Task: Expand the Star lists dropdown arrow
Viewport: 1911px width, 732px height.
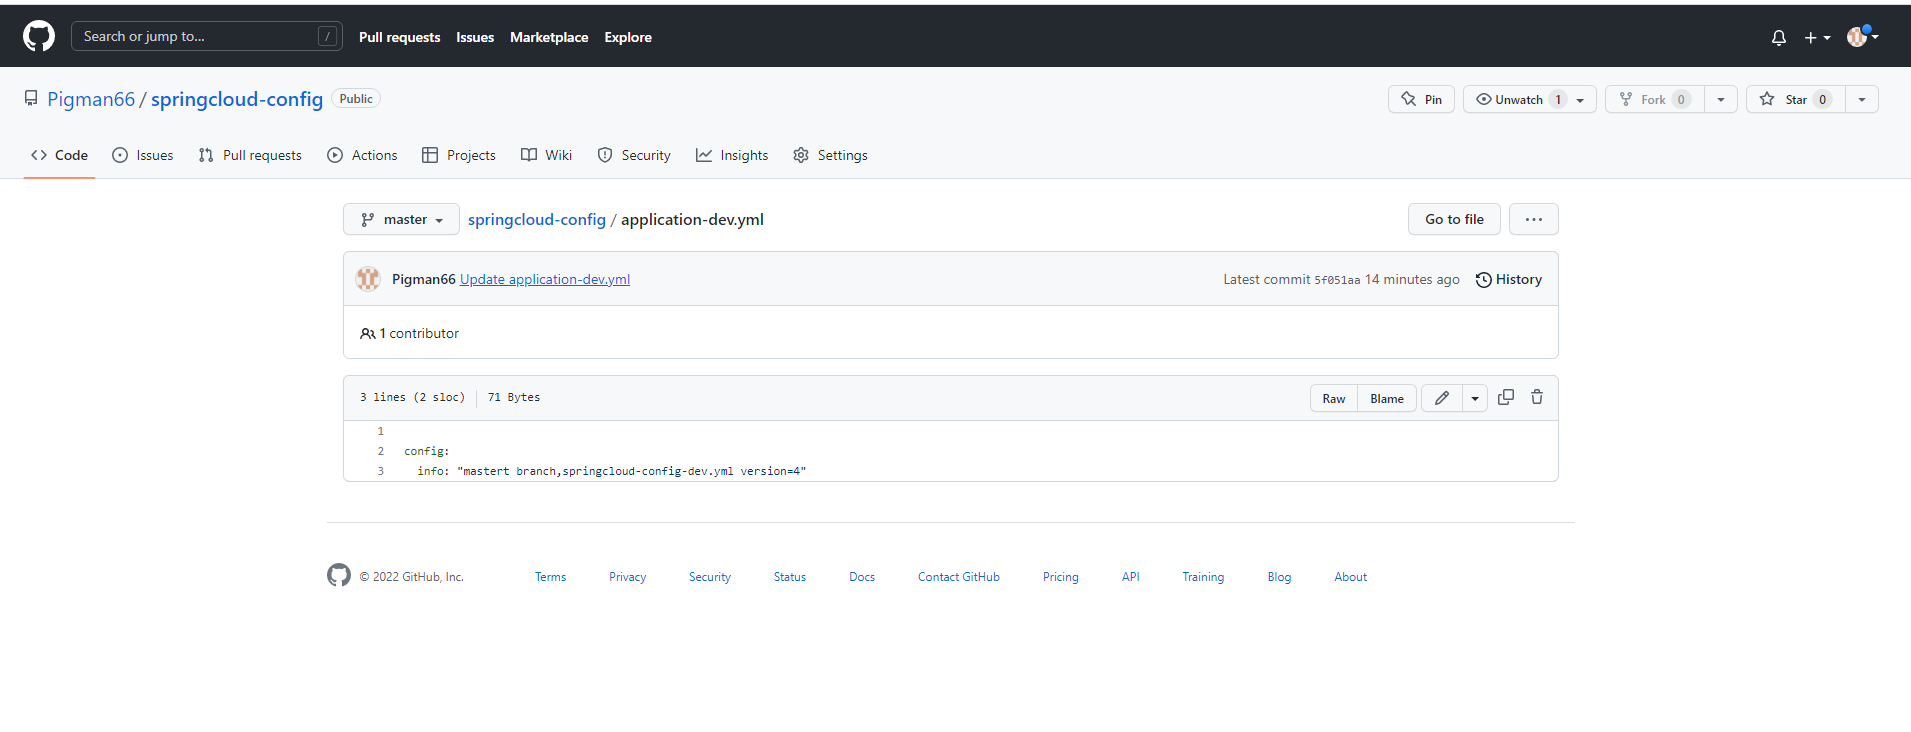Action: point(1862,99)
